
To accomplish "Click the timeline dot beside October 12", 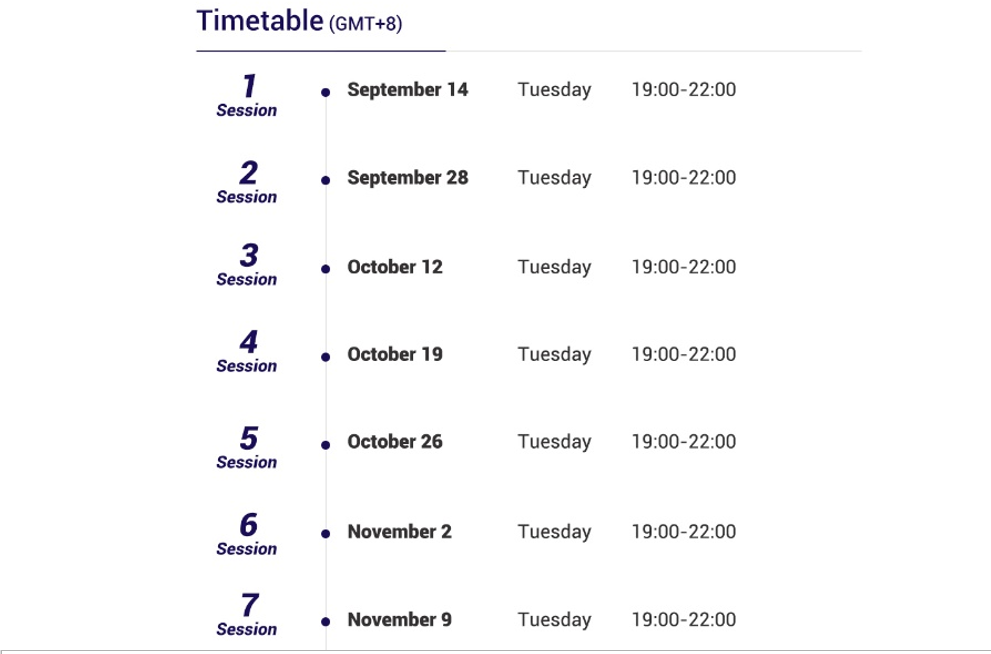I will pyautogui.click(x=325, y=269).
